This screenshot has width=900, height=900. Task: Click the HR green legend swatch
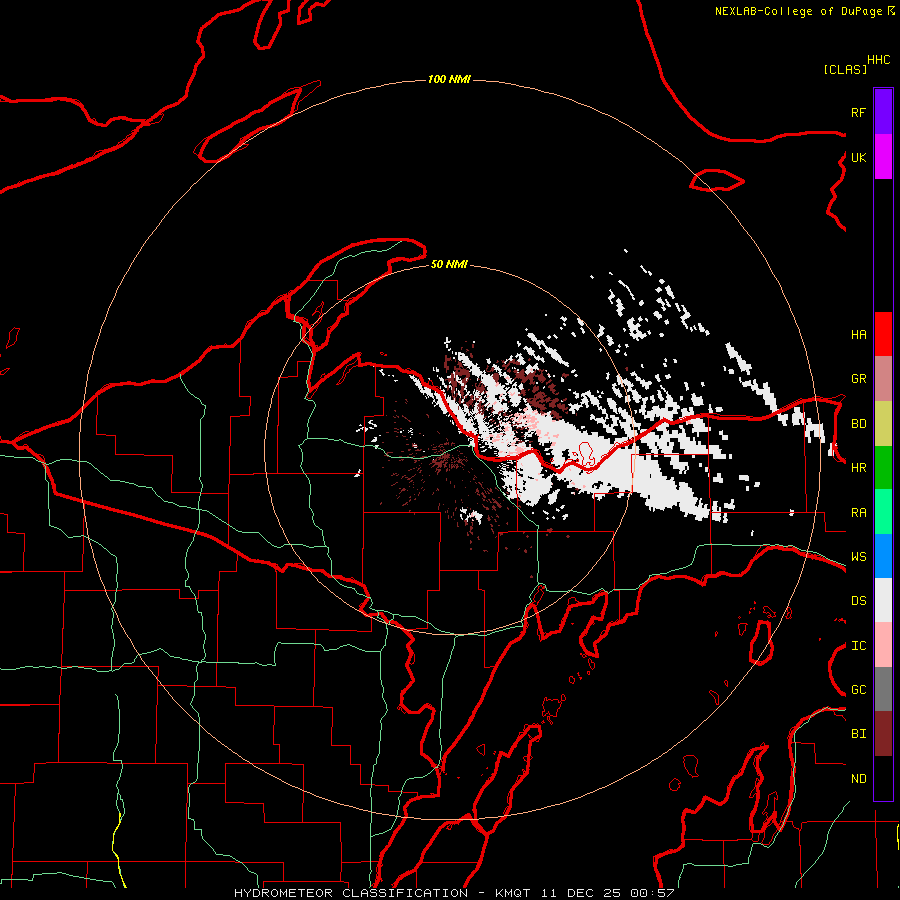tap(883, 467)
